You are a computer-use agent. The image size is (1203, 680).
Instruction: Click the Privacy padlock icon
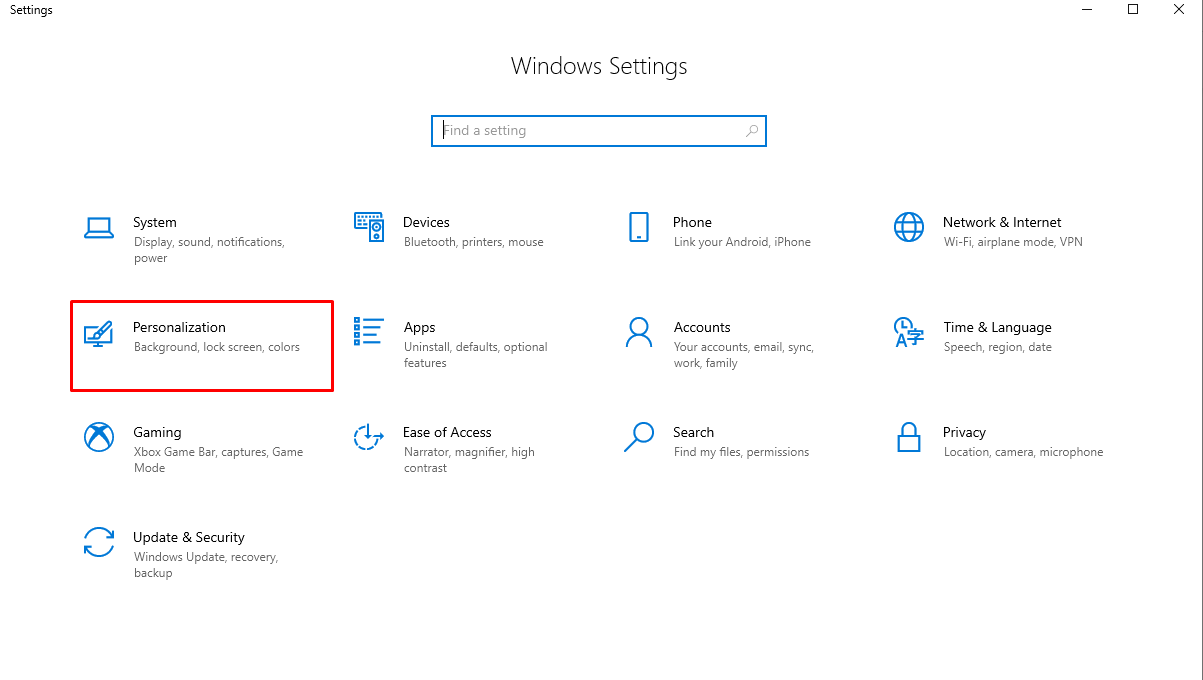click(x=909, y=437)
